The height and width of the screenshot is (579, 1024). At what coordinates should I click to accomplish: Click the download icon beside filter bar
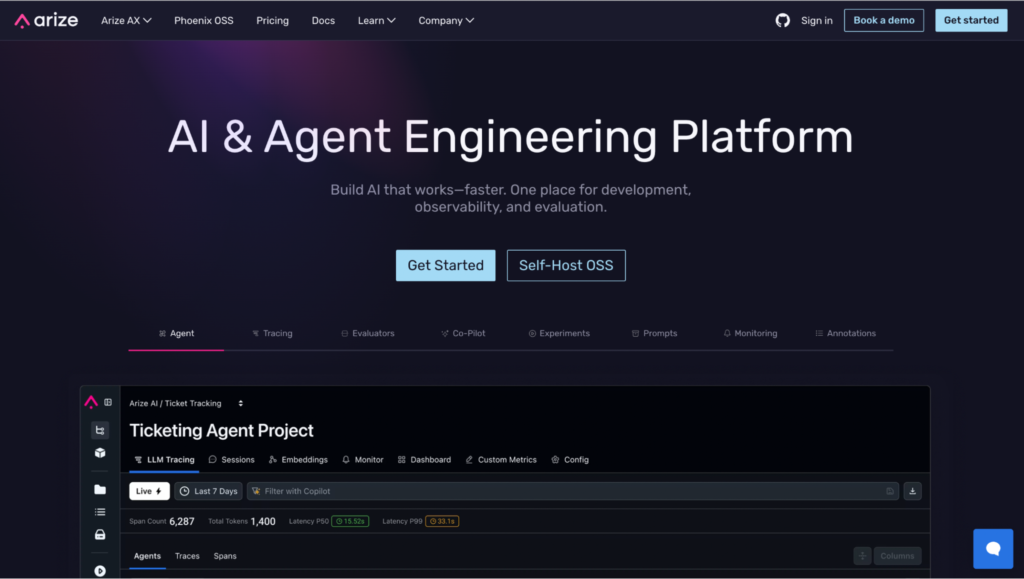[x=912, y=491]
